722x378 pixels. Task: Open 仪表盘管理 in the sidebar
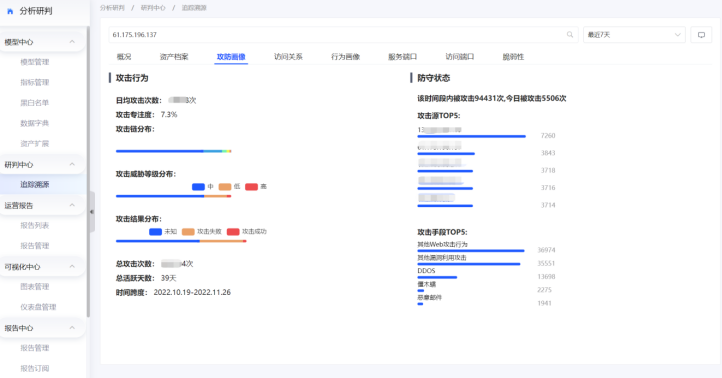[38, 307]
